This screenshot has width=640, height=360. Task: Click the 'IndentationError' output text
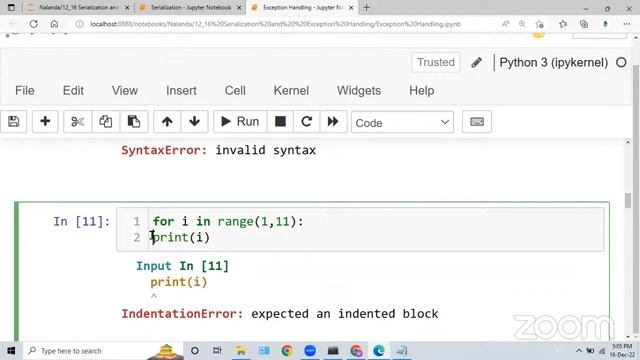(x=182, y=314)
